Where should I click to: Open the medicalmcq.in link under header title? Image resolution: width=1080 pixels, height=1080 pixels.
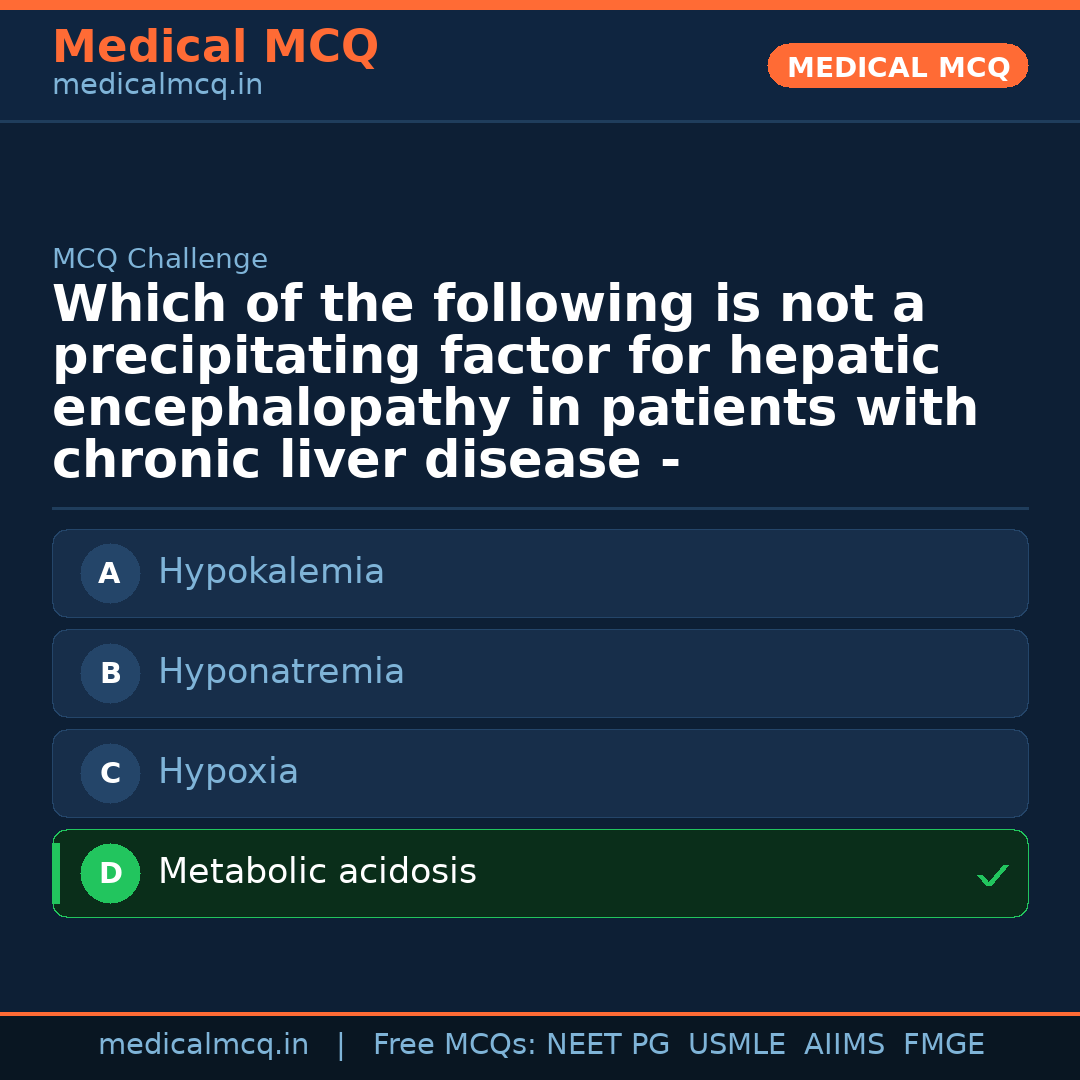coord(157,86)
